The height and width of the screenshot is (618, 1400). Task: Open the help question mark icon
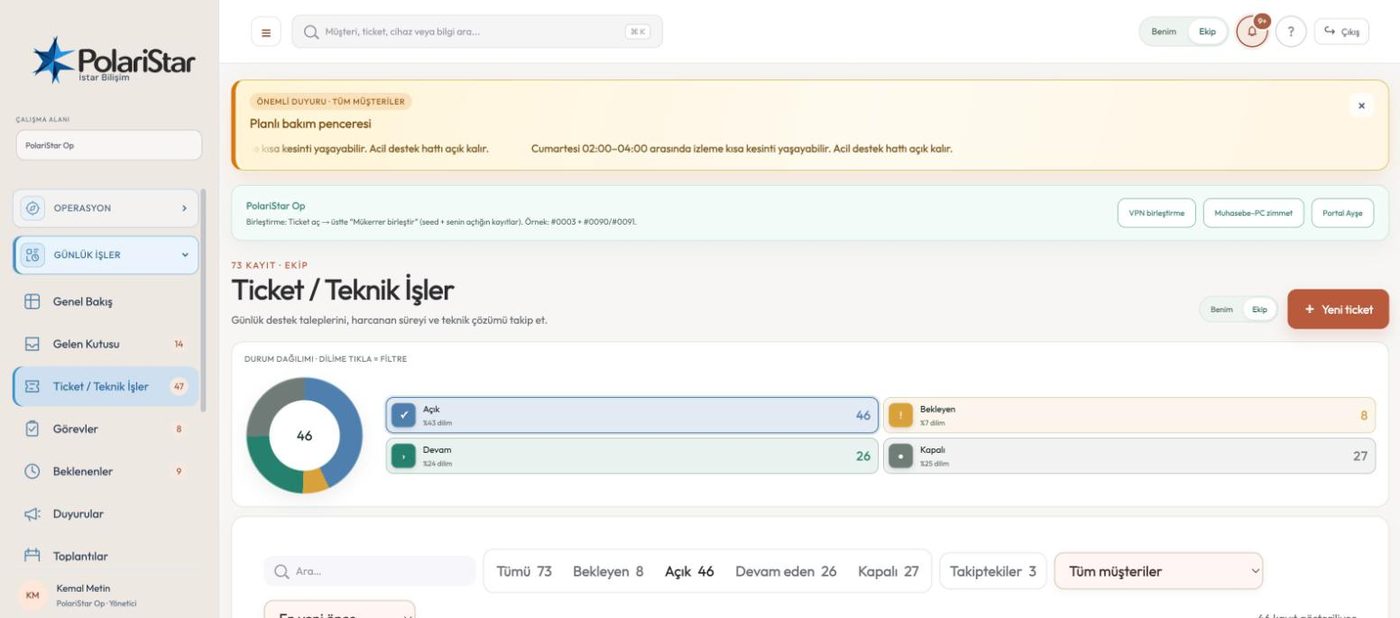tap(1291, 32)
